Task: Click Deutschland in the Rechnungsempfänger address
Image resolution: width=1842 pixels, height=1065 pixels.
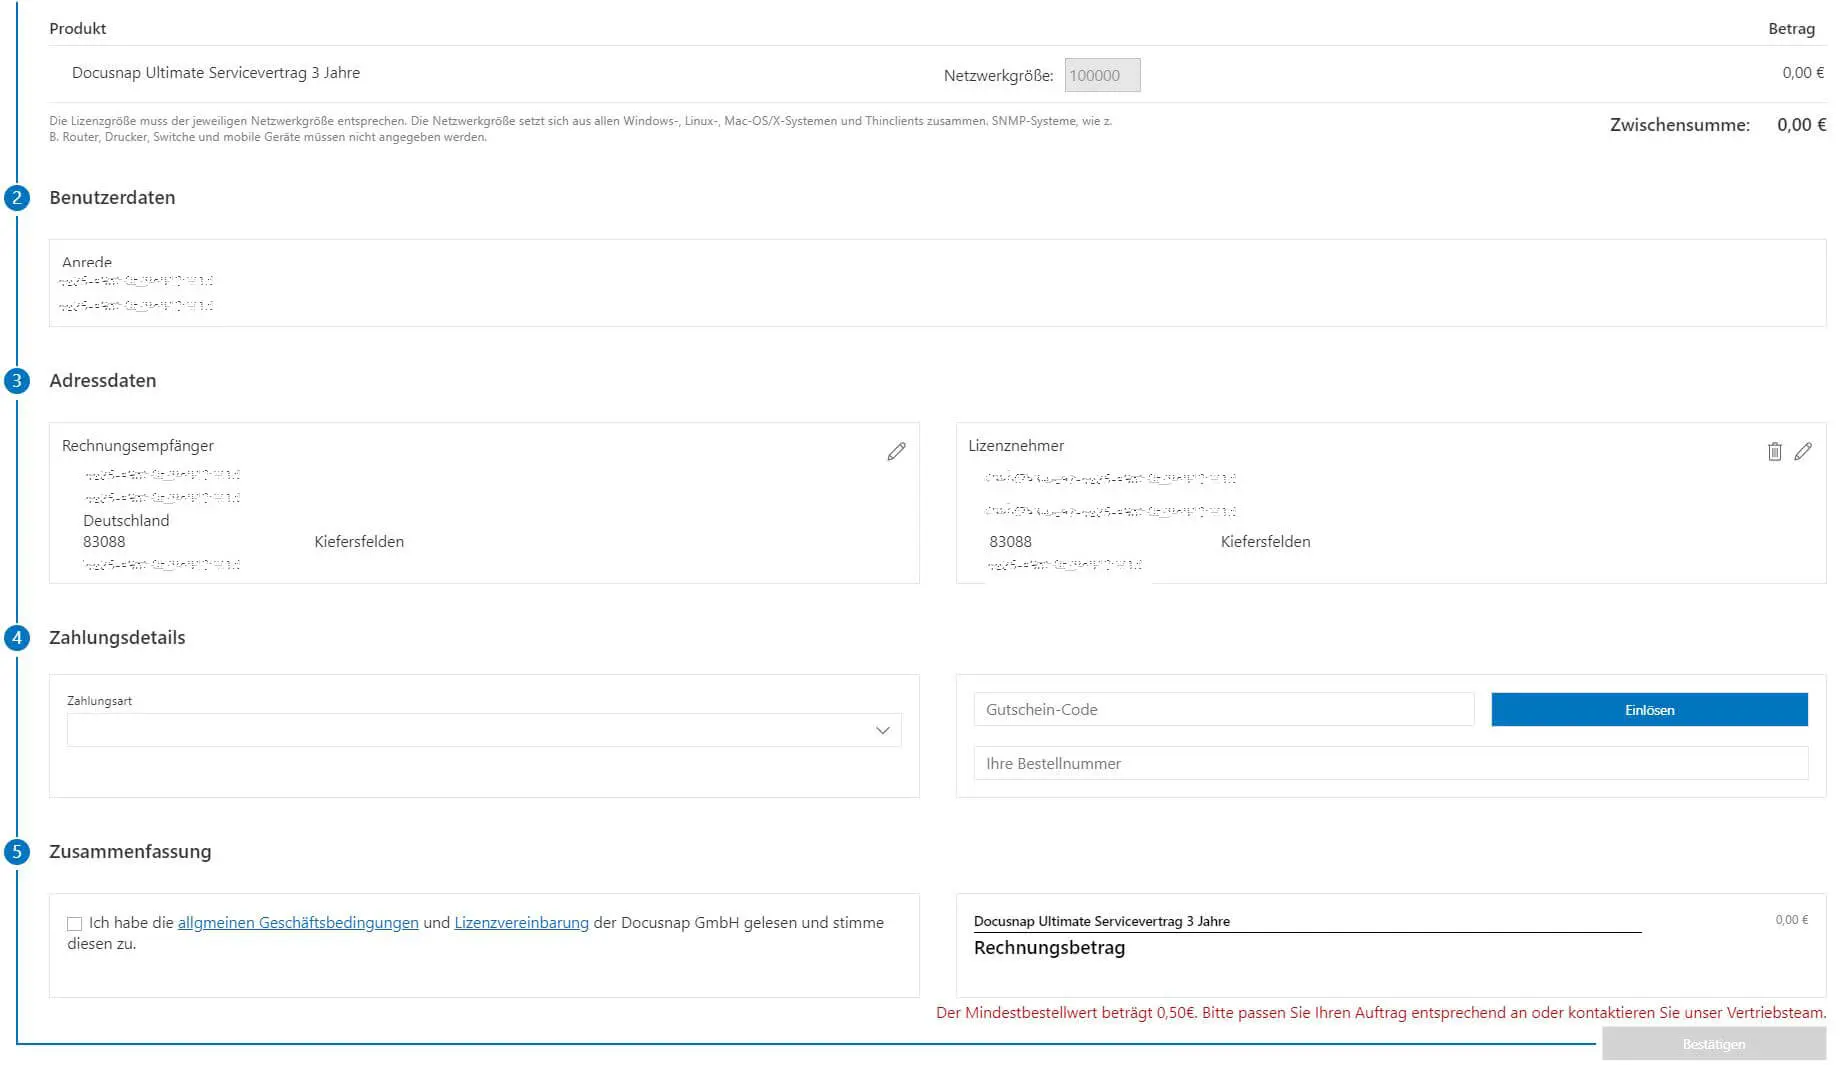Action: click(126, 521)
